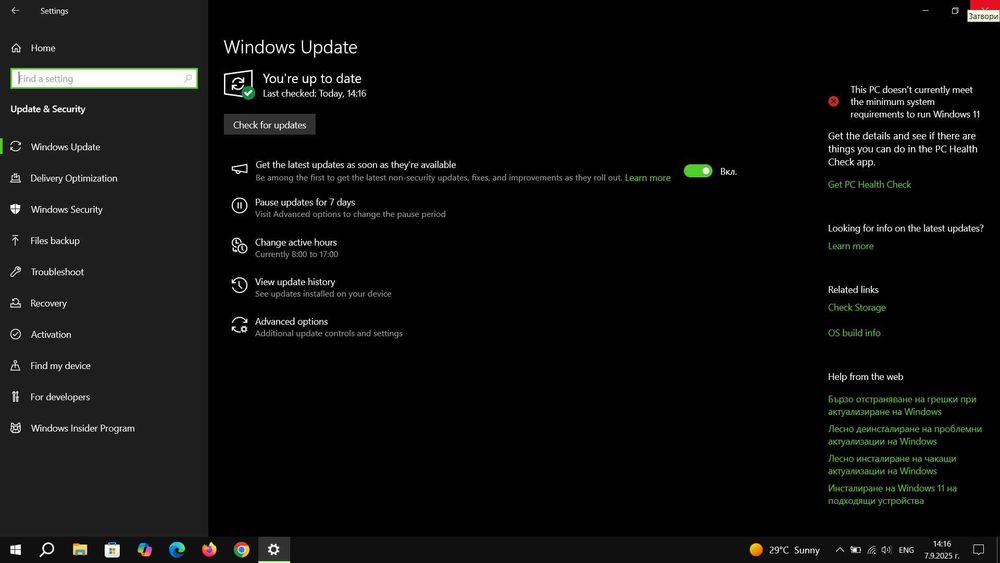Open Windows Security section

[x=104, y=209]
